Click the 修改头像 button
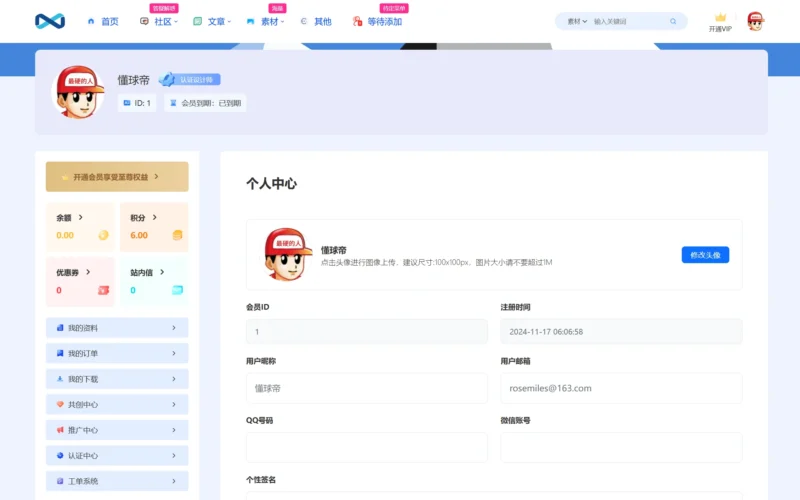The width and height of the screenshot is (800, 500). point(705,255)
